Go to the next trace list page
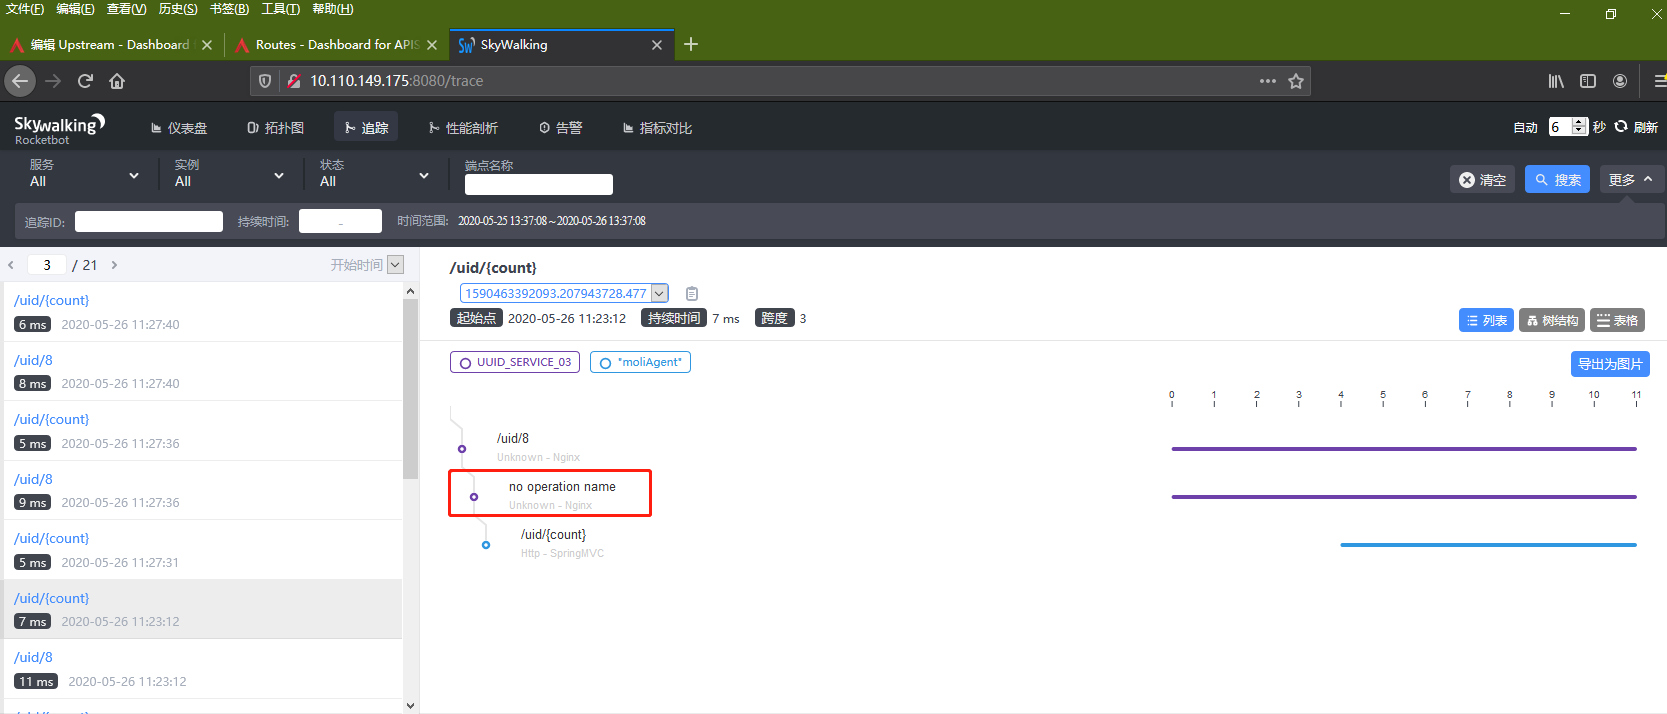Viewport: 1667px width, 714px height. 114,265
